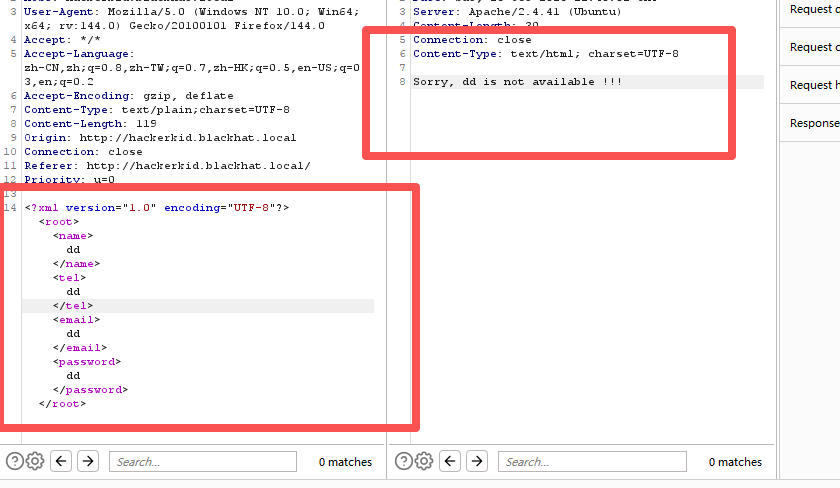Open help icon in the request pane

coord(14,461)
